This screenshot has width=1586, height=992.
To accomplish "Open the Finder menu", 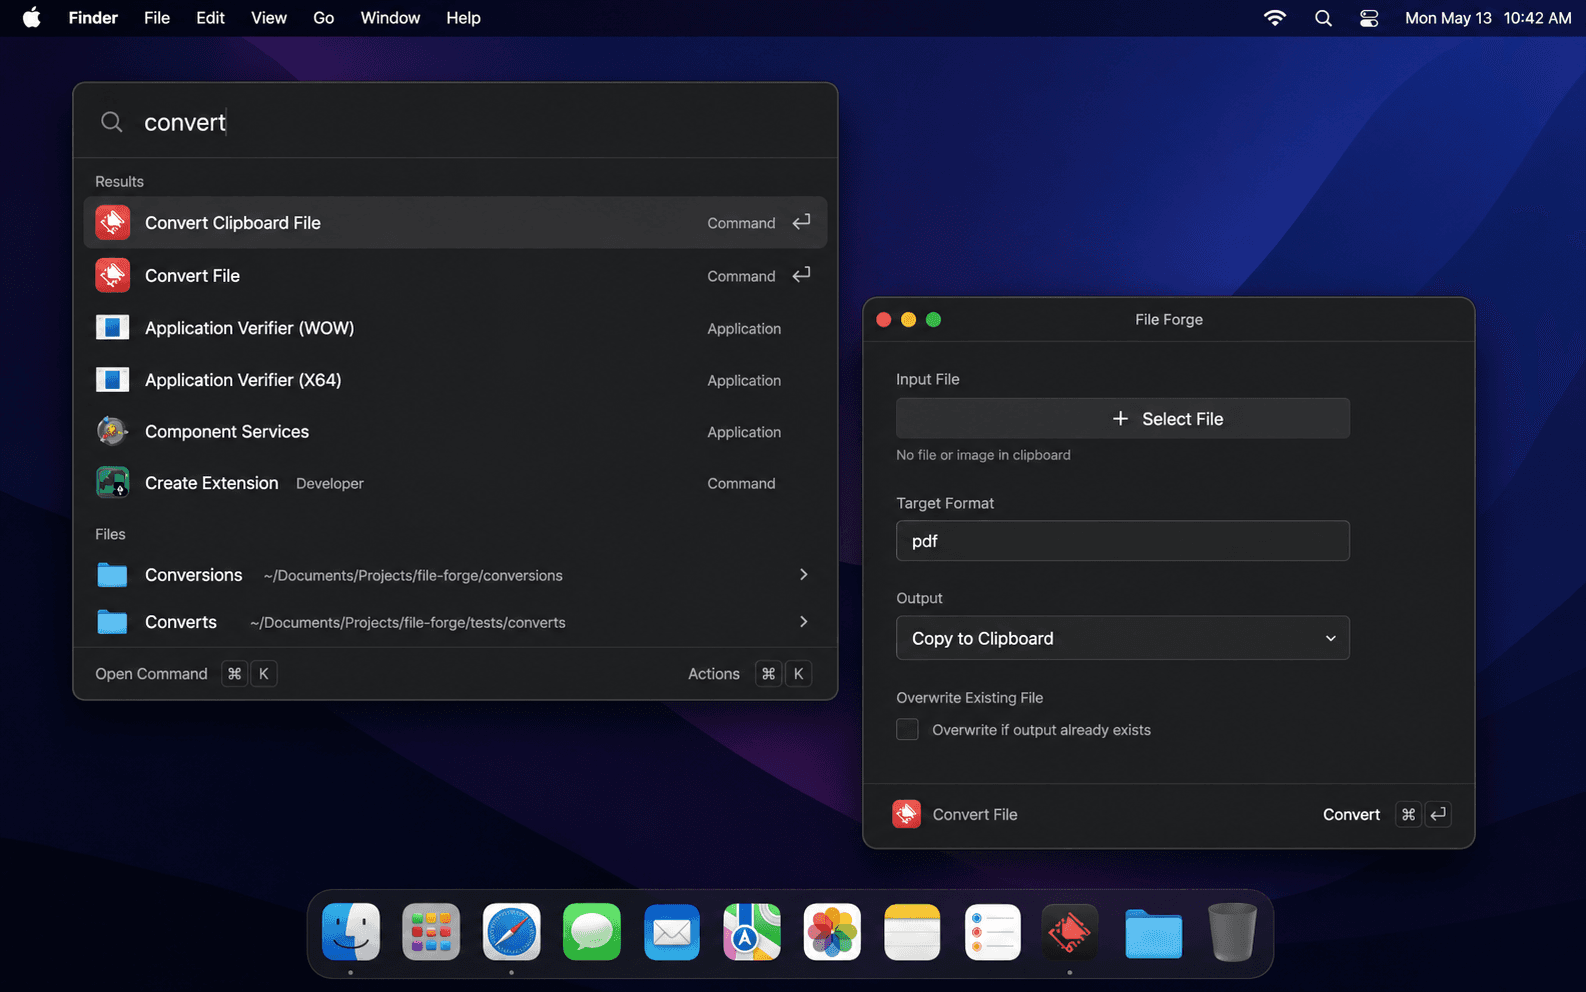I will click(93, 18).
